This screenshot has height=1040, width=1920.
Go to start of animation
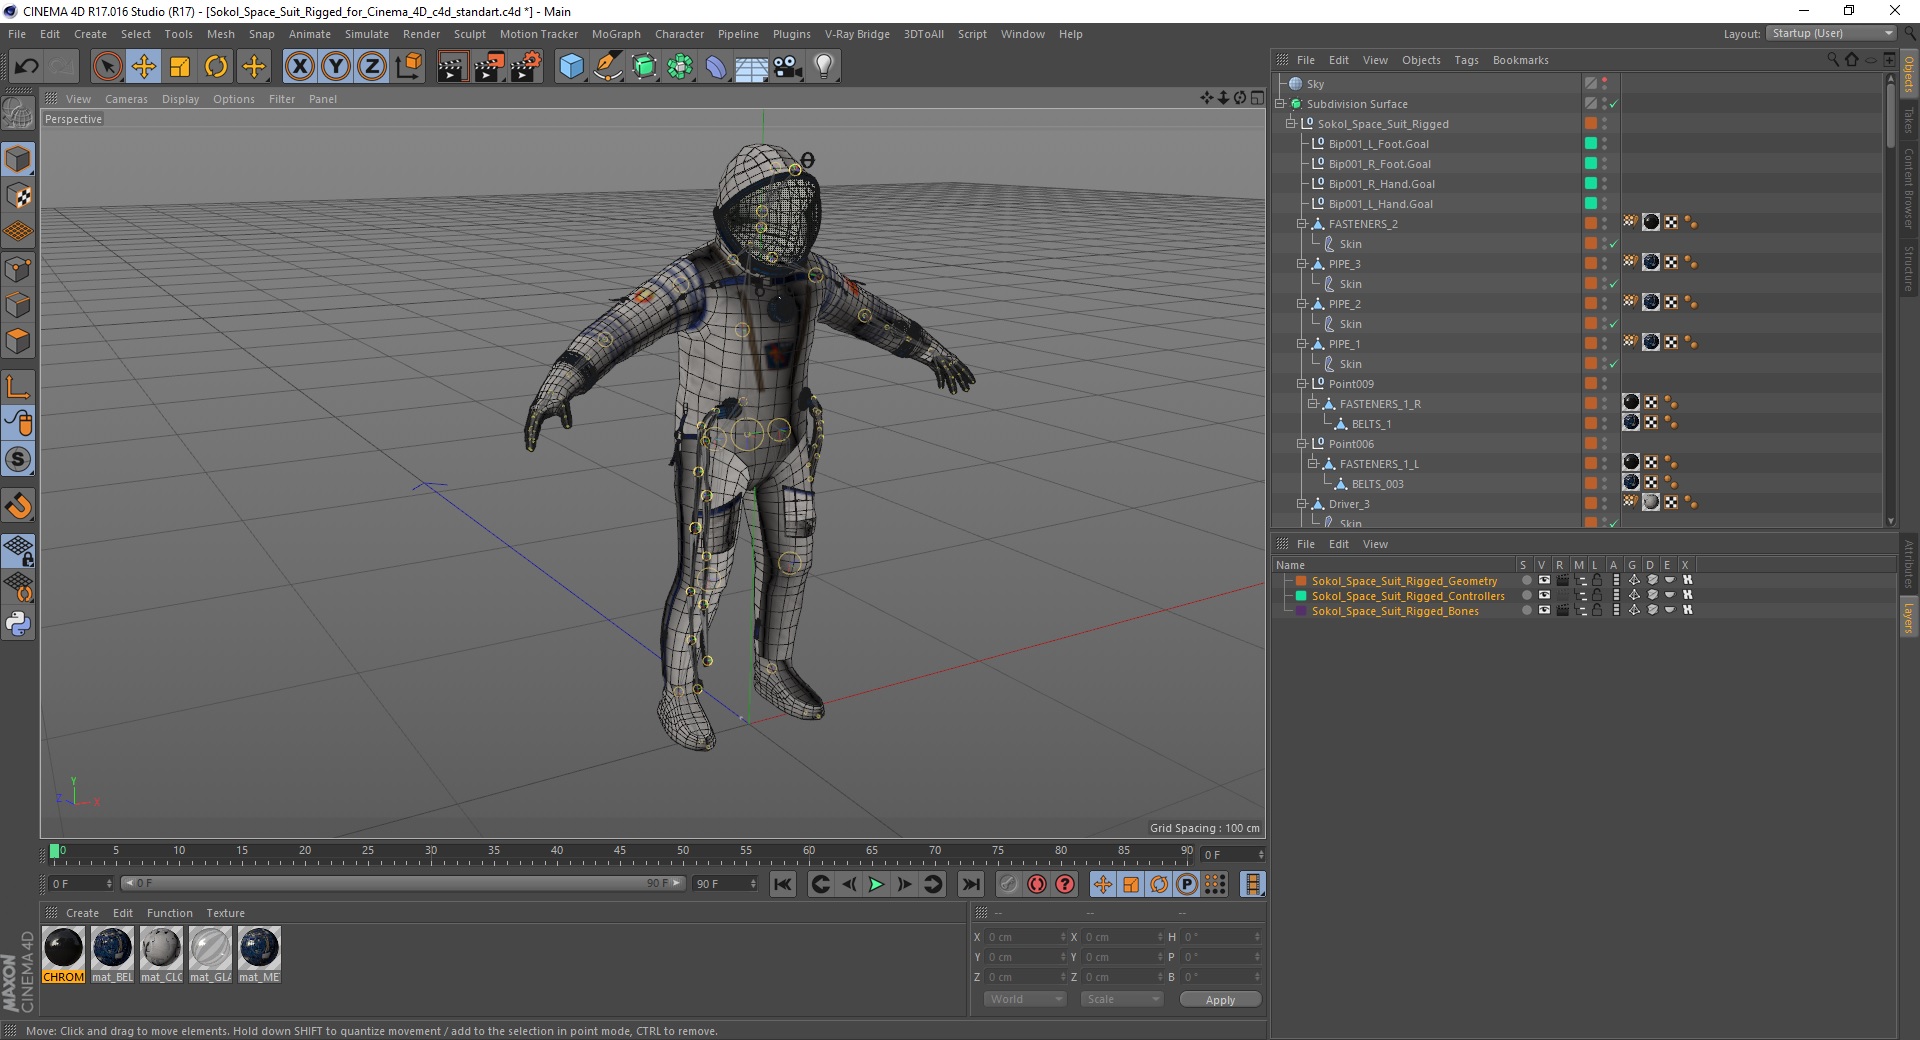(x=783, y=884)
